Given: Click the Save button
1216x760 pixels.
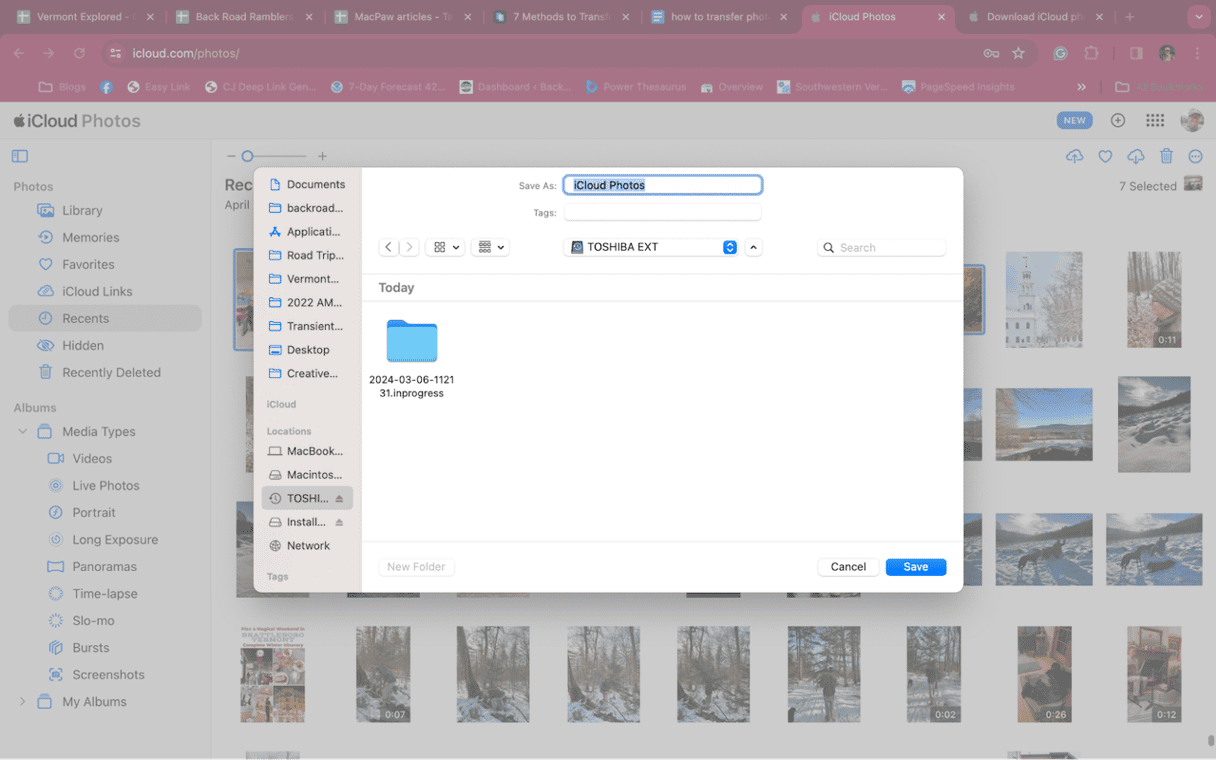Looking at the screenshot, I should coord(915,567).
